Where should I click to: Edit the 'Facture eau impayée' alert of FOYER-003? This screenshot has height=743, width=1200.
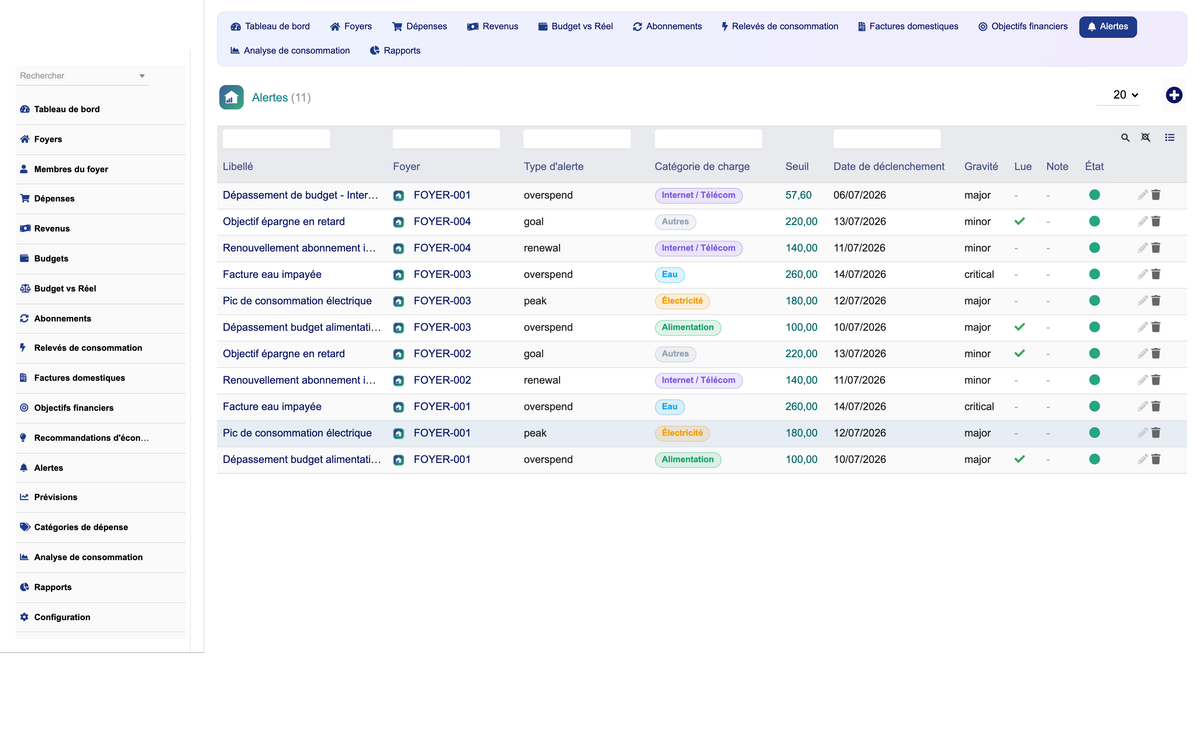pyautogui.click(x=1143, y=274)
